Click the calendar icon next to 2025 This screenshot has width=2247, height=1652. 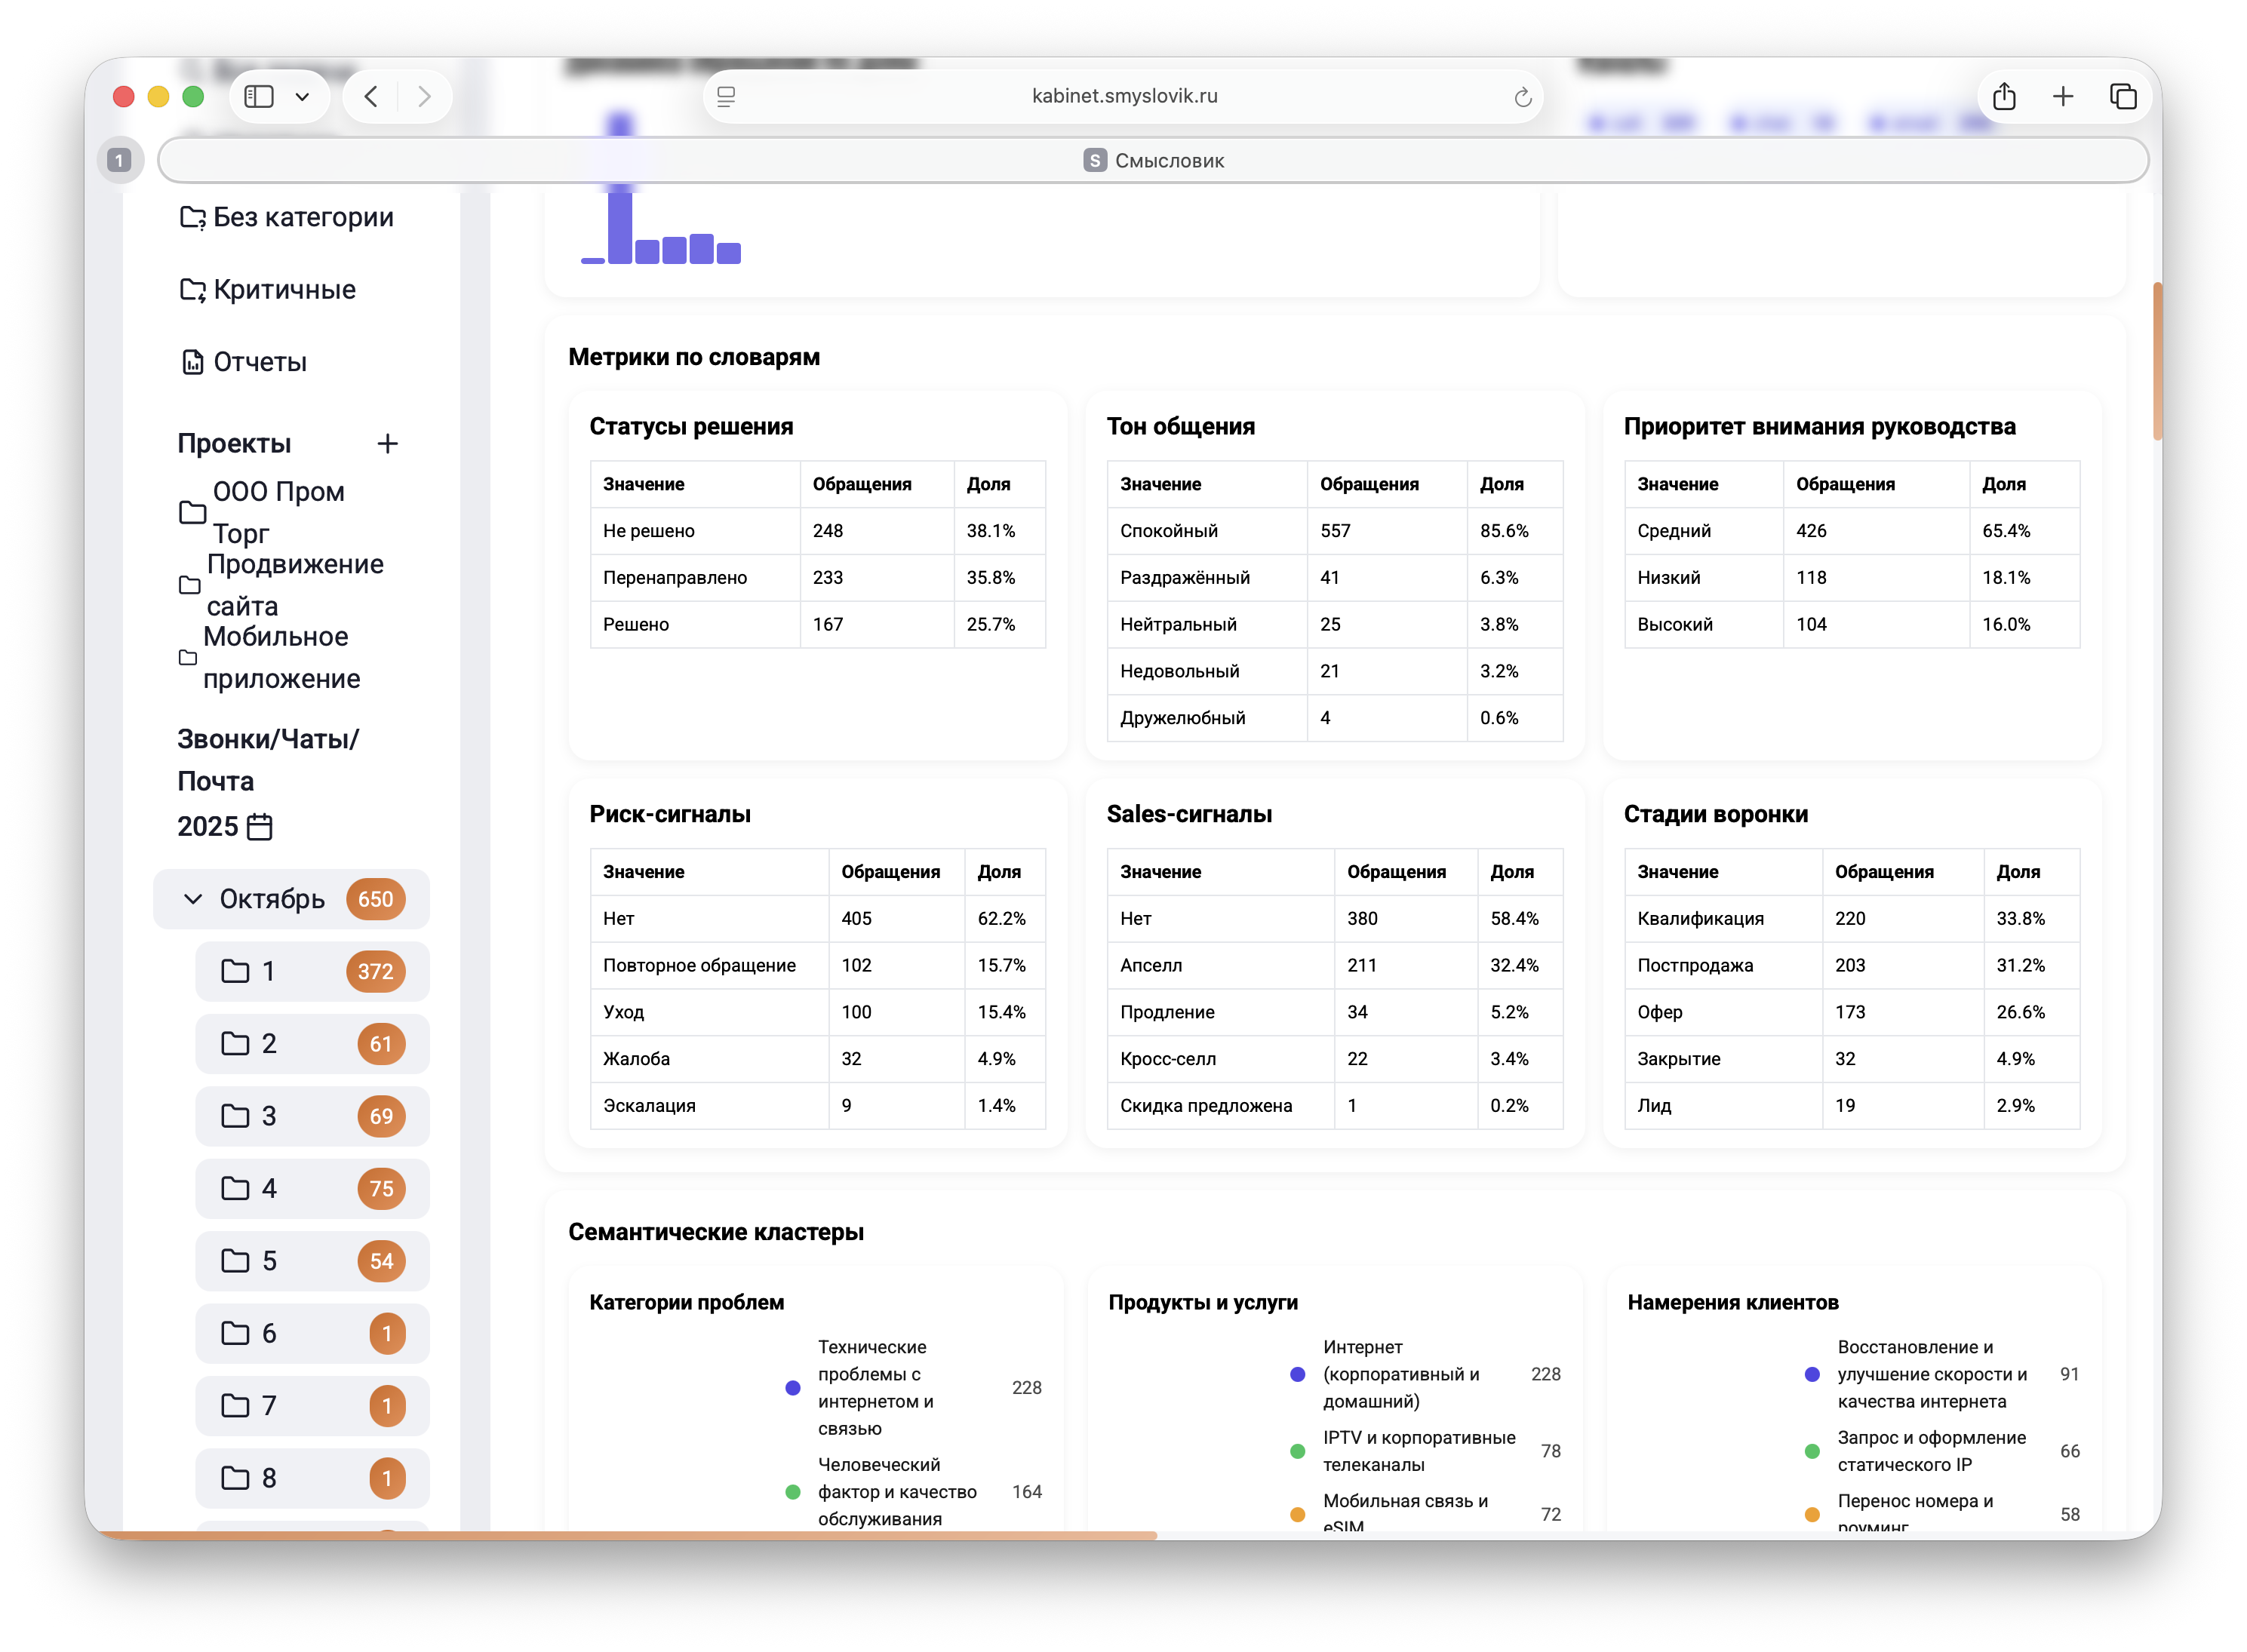(259, 827)
